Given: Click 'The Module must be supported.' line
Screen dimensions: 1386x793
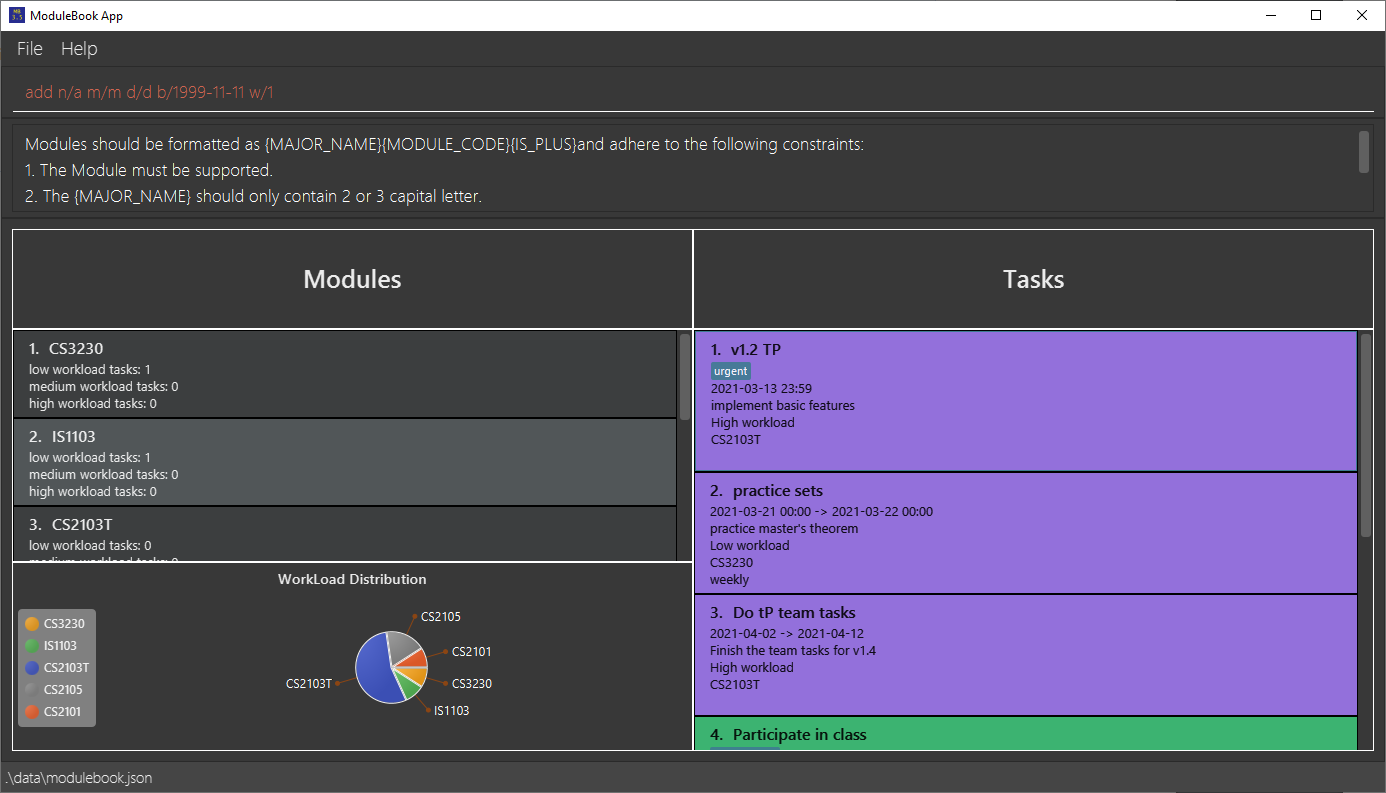Looking at the screenshot, I should coord(149,170).
